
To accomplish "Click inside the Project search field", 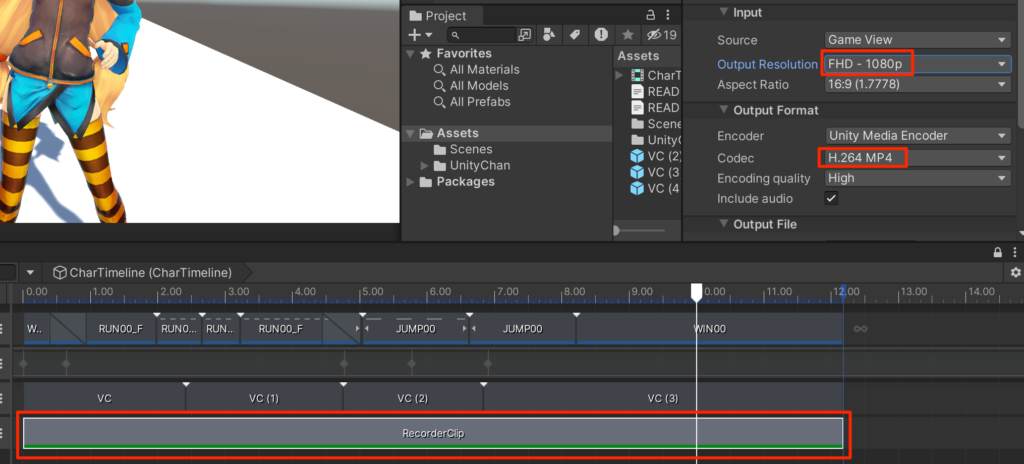I will pos(482,35).
